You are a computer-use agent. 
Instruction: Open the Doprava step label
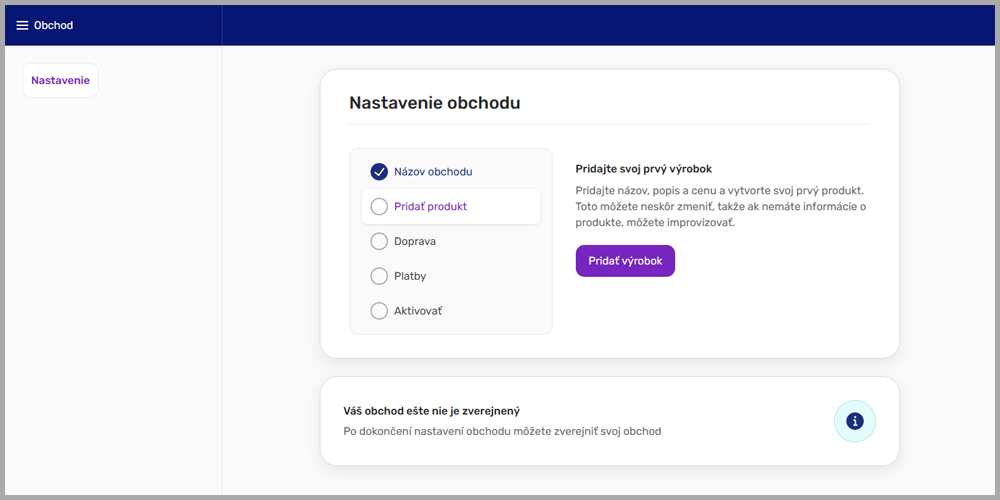415,241
